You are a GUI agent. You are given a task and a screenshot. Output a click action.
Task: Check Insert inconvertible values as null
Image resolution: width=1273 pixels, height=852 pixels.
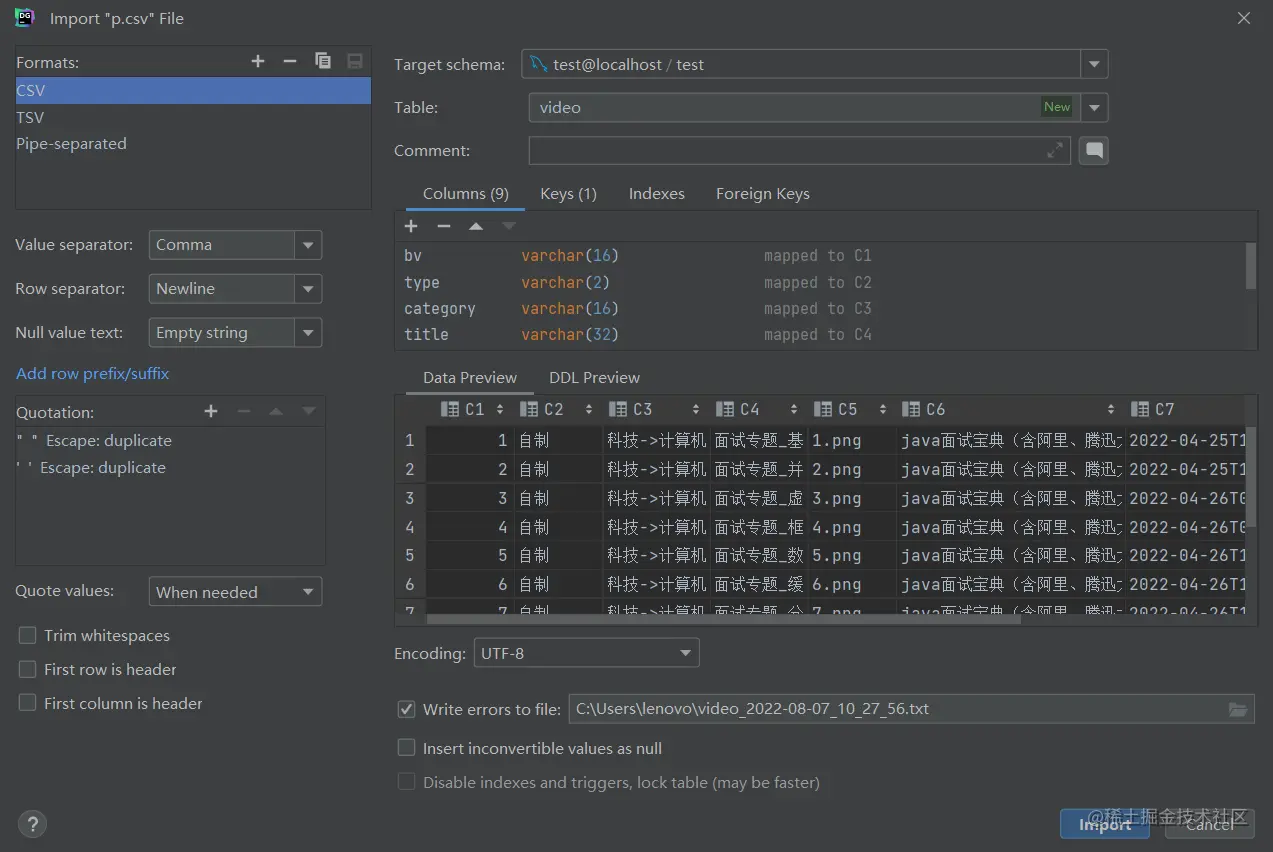[x=407, y=748]
